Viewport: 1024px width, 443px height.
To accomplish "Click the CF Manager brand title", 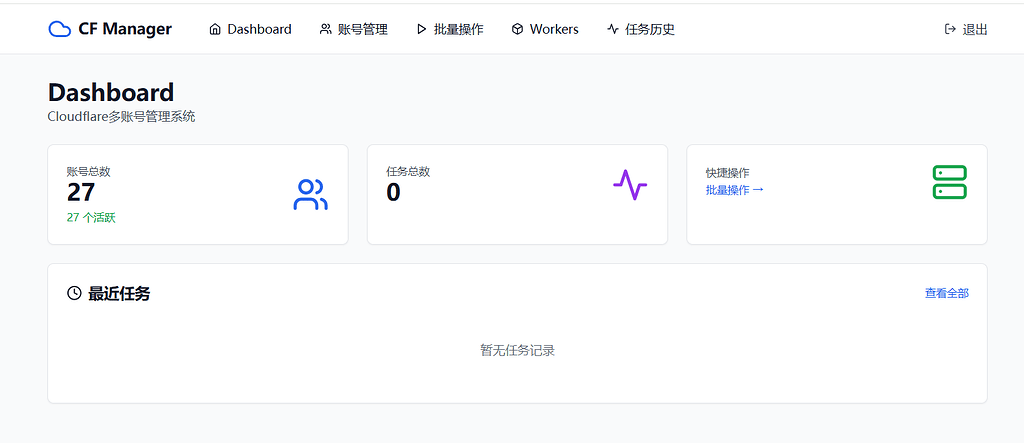I will click(x=125, y=29).
